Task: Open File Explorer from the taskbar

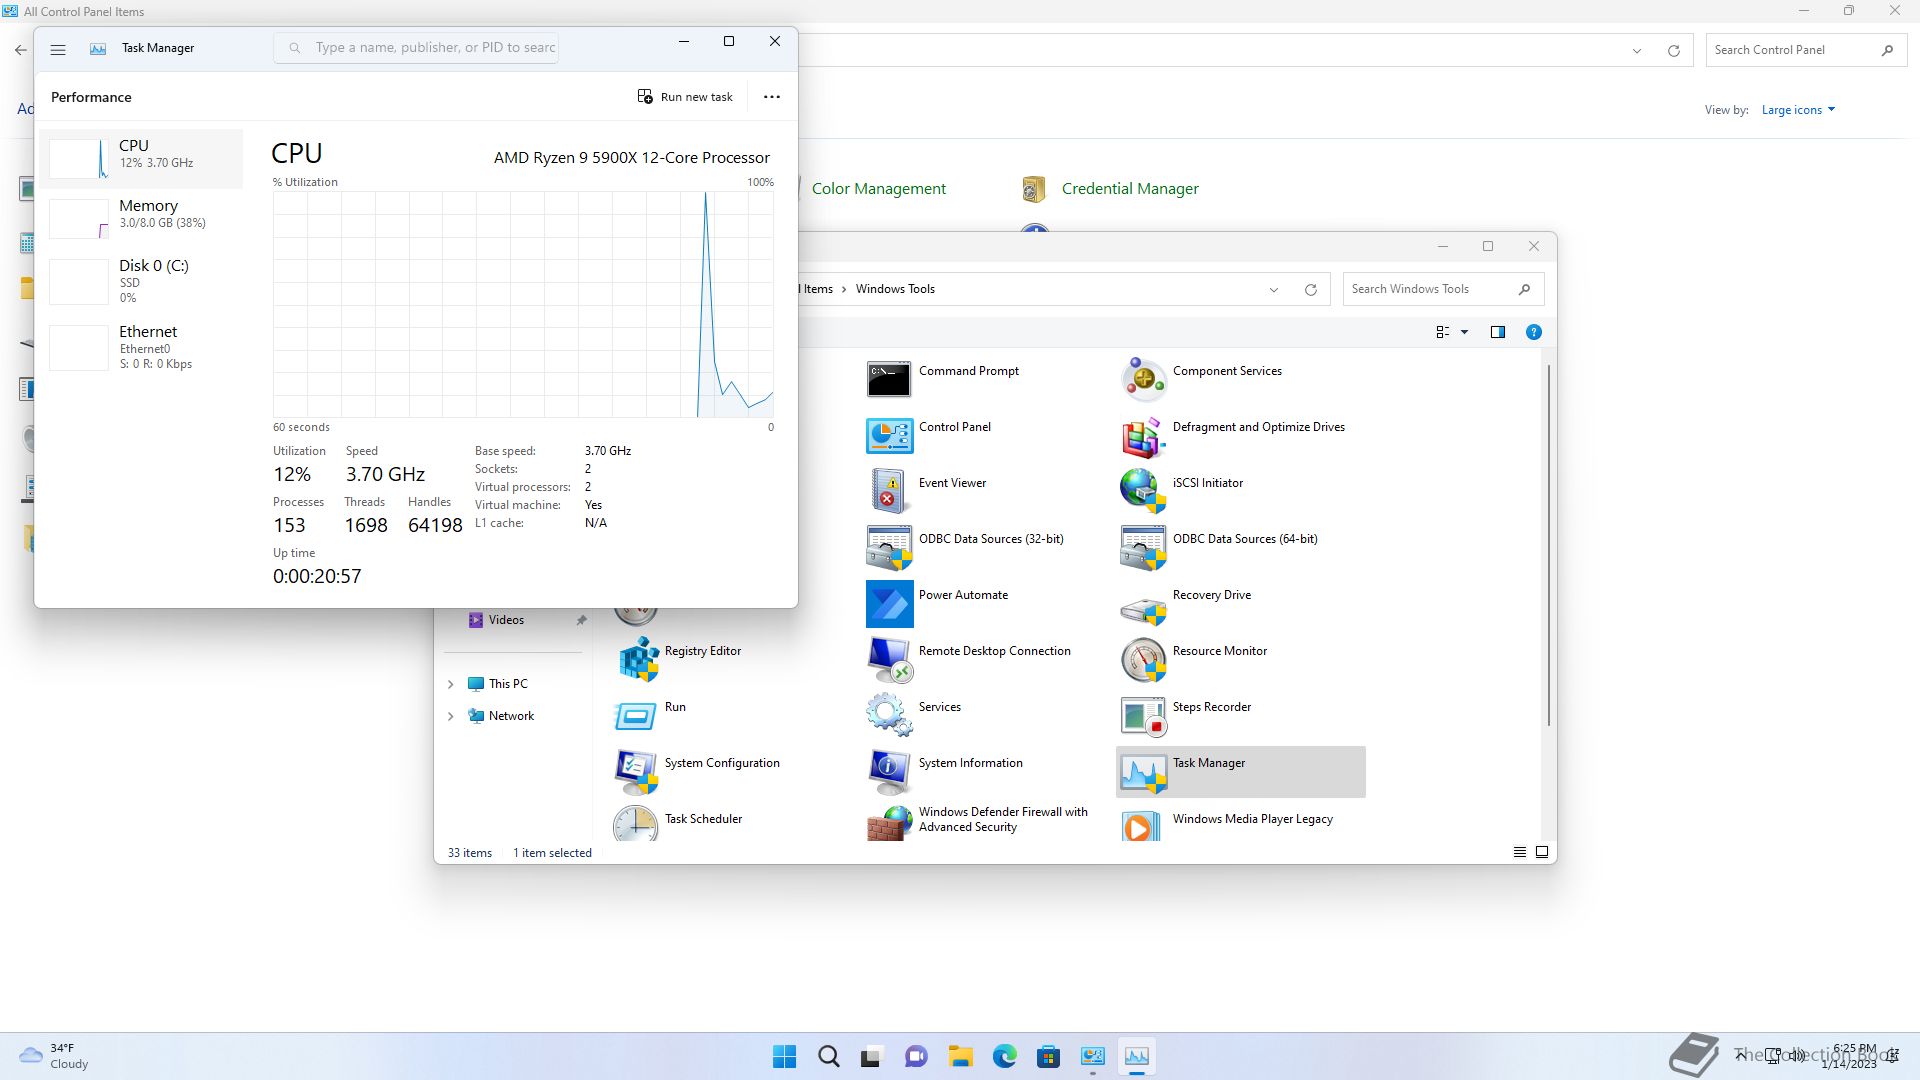Action: click(960, 1056)
